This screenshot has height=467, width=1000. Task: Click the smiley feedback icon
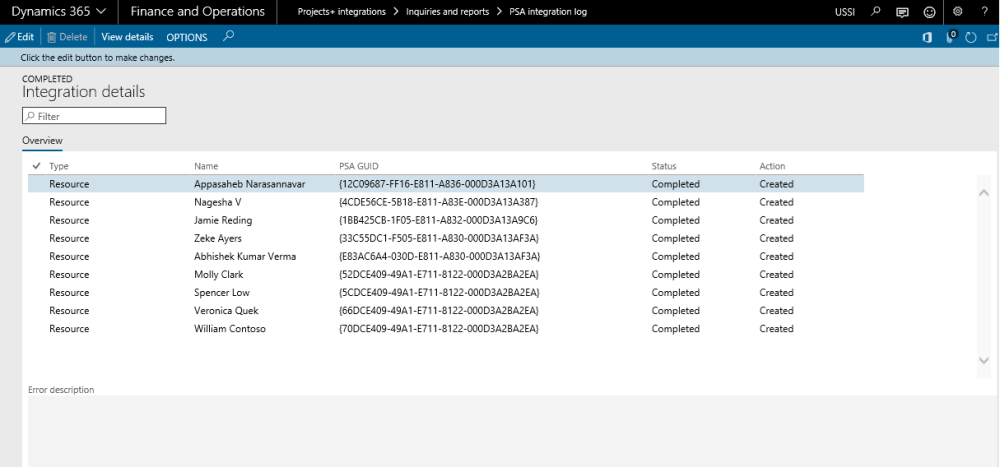928,12
